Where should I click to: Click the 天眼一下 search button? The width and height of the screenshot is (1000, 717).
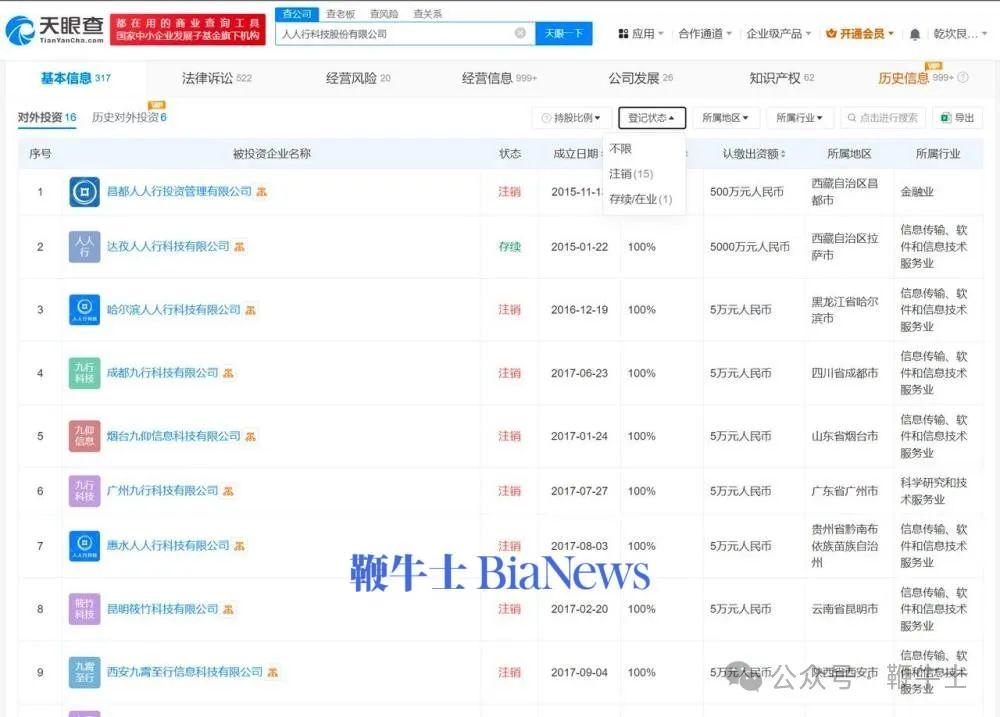(x=564, y=33)
